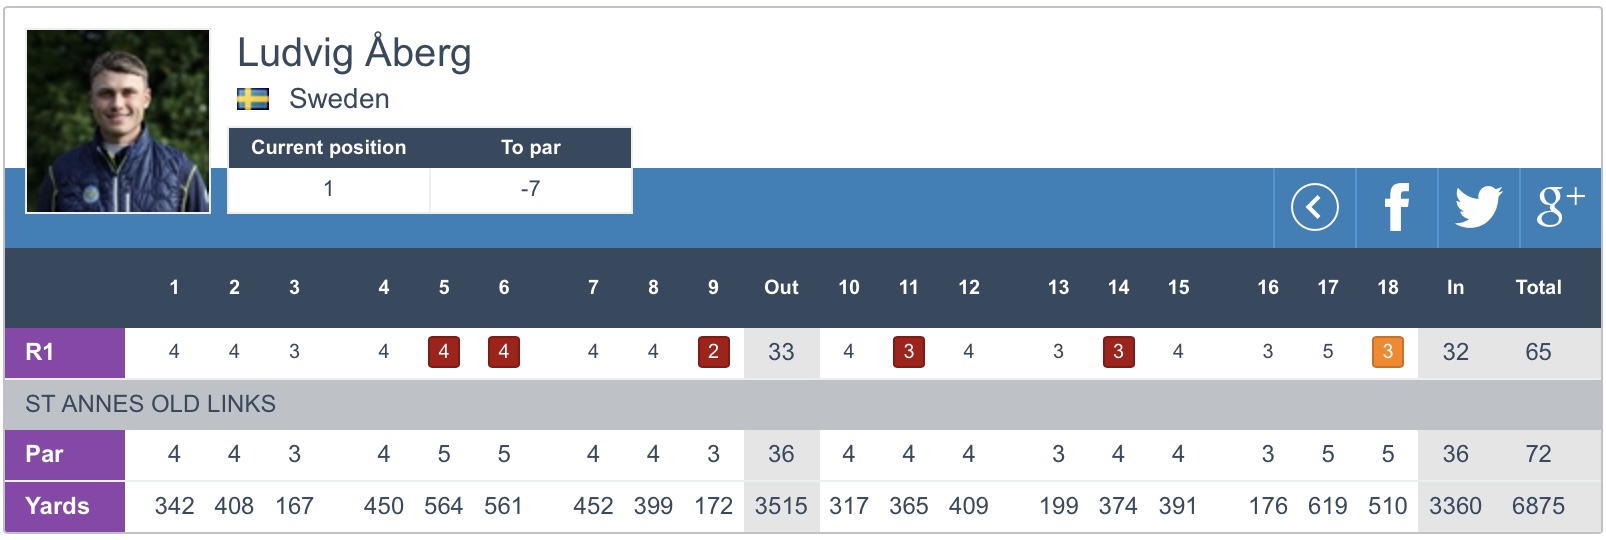
Task: Click the R1 total score 65
Action: tap(1538, 352)
